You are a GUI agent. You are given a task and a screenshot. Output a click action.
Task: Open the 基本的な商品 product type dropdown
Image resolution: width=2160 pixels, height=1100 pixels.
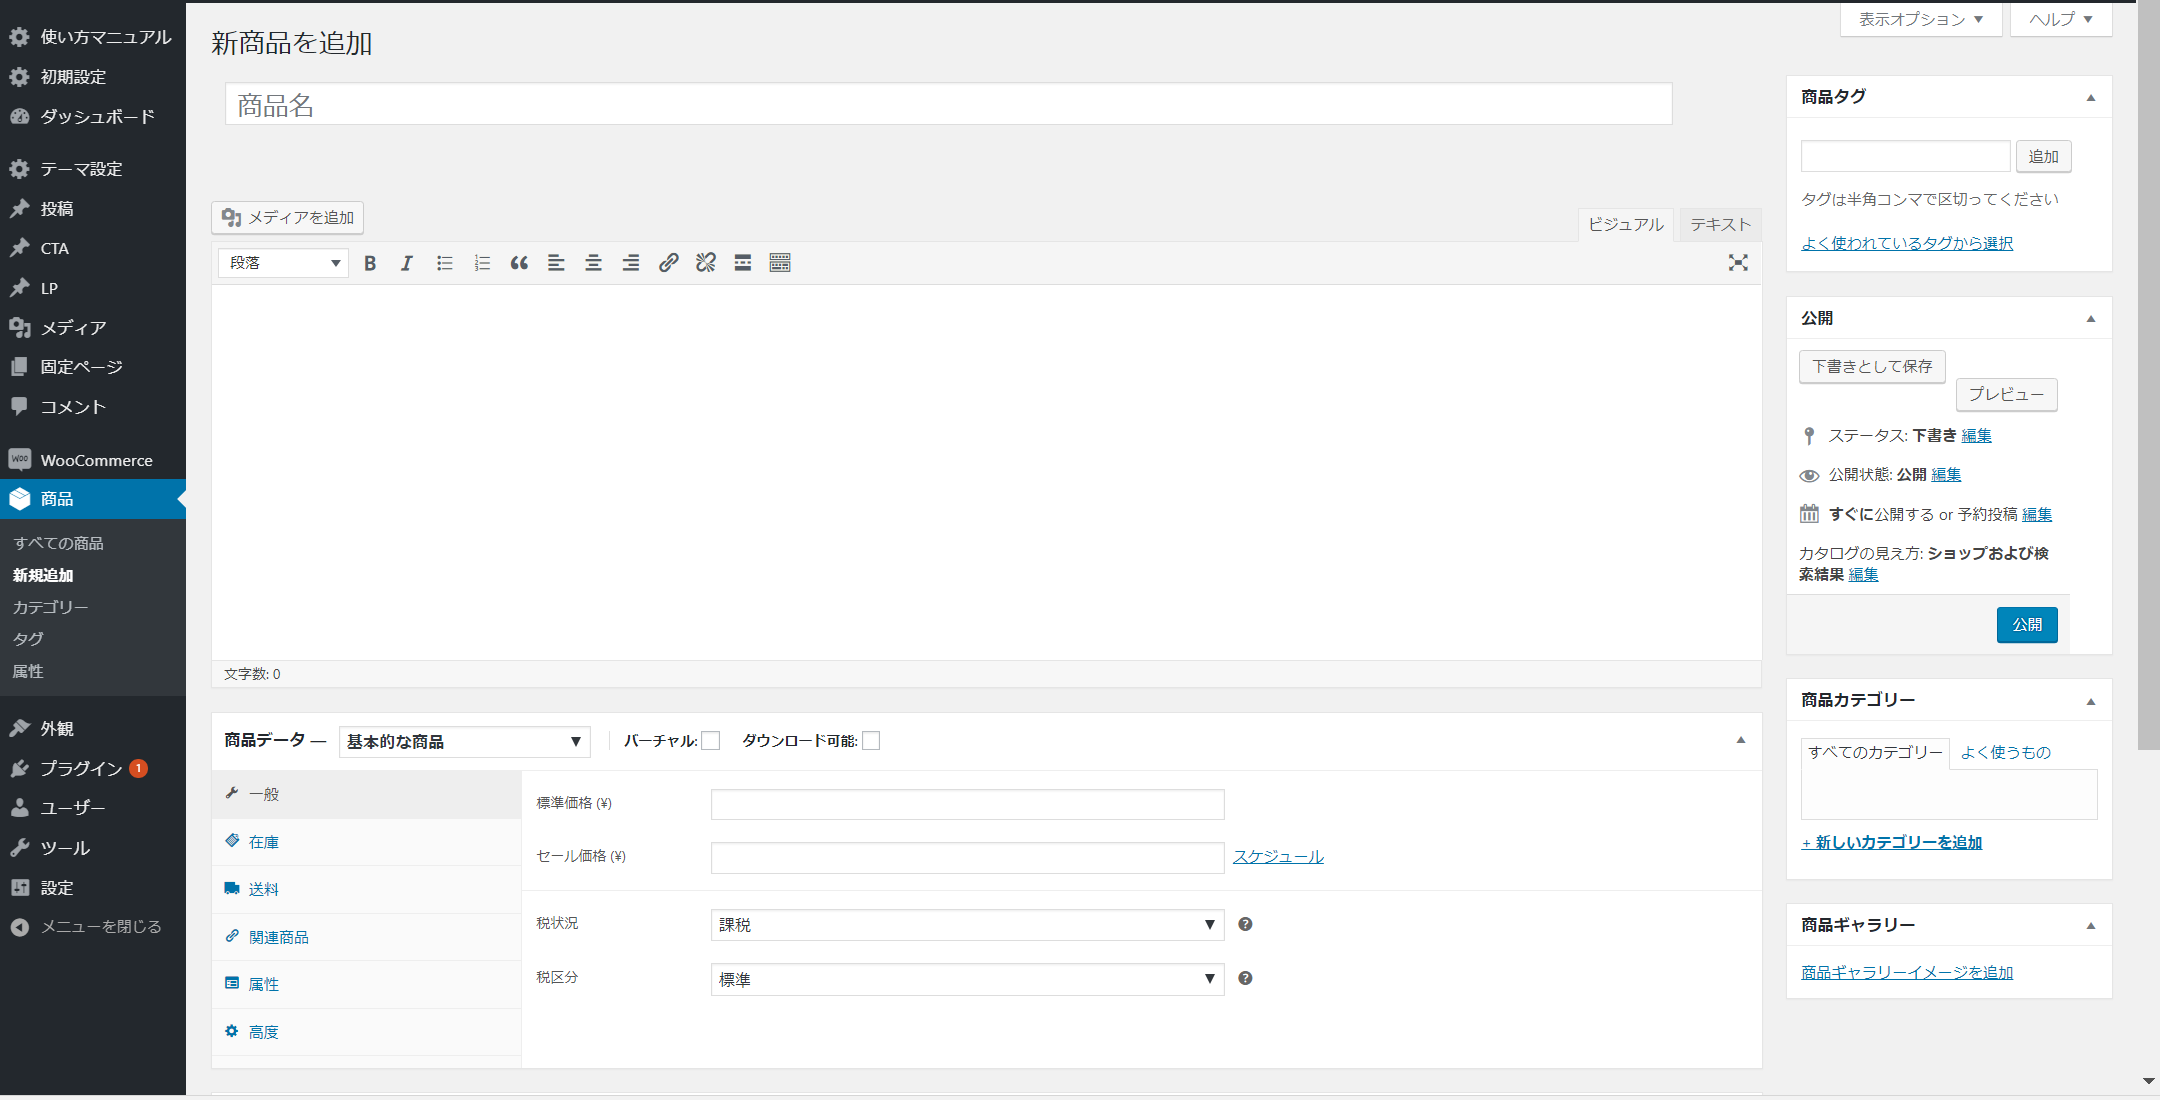pyautogui.click(x=464, y=742)
